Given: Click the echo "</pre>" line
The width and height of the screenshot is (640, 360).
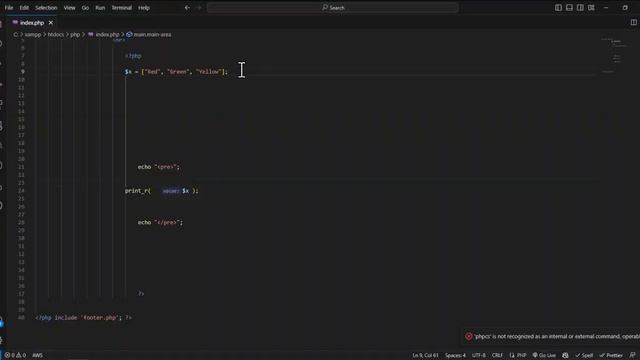Looking at the screenshot, I should (160, 222).
